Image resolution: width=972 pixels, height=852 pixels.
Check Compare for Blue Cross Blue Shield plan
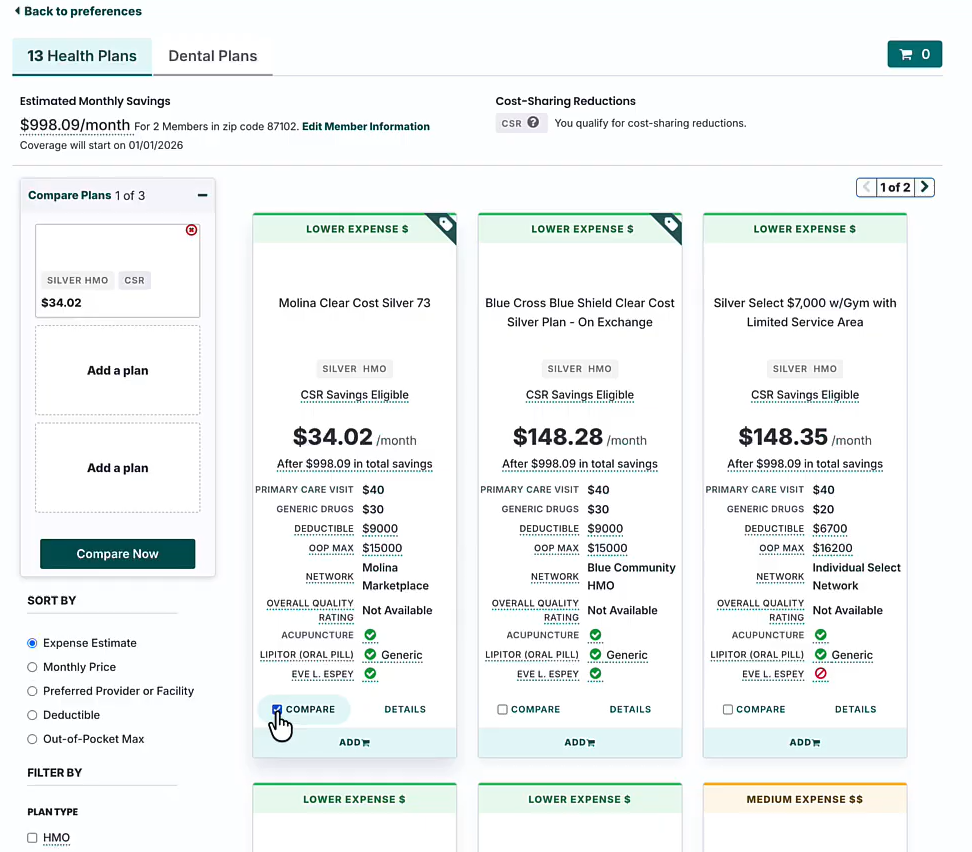click(x=502, y=710)
